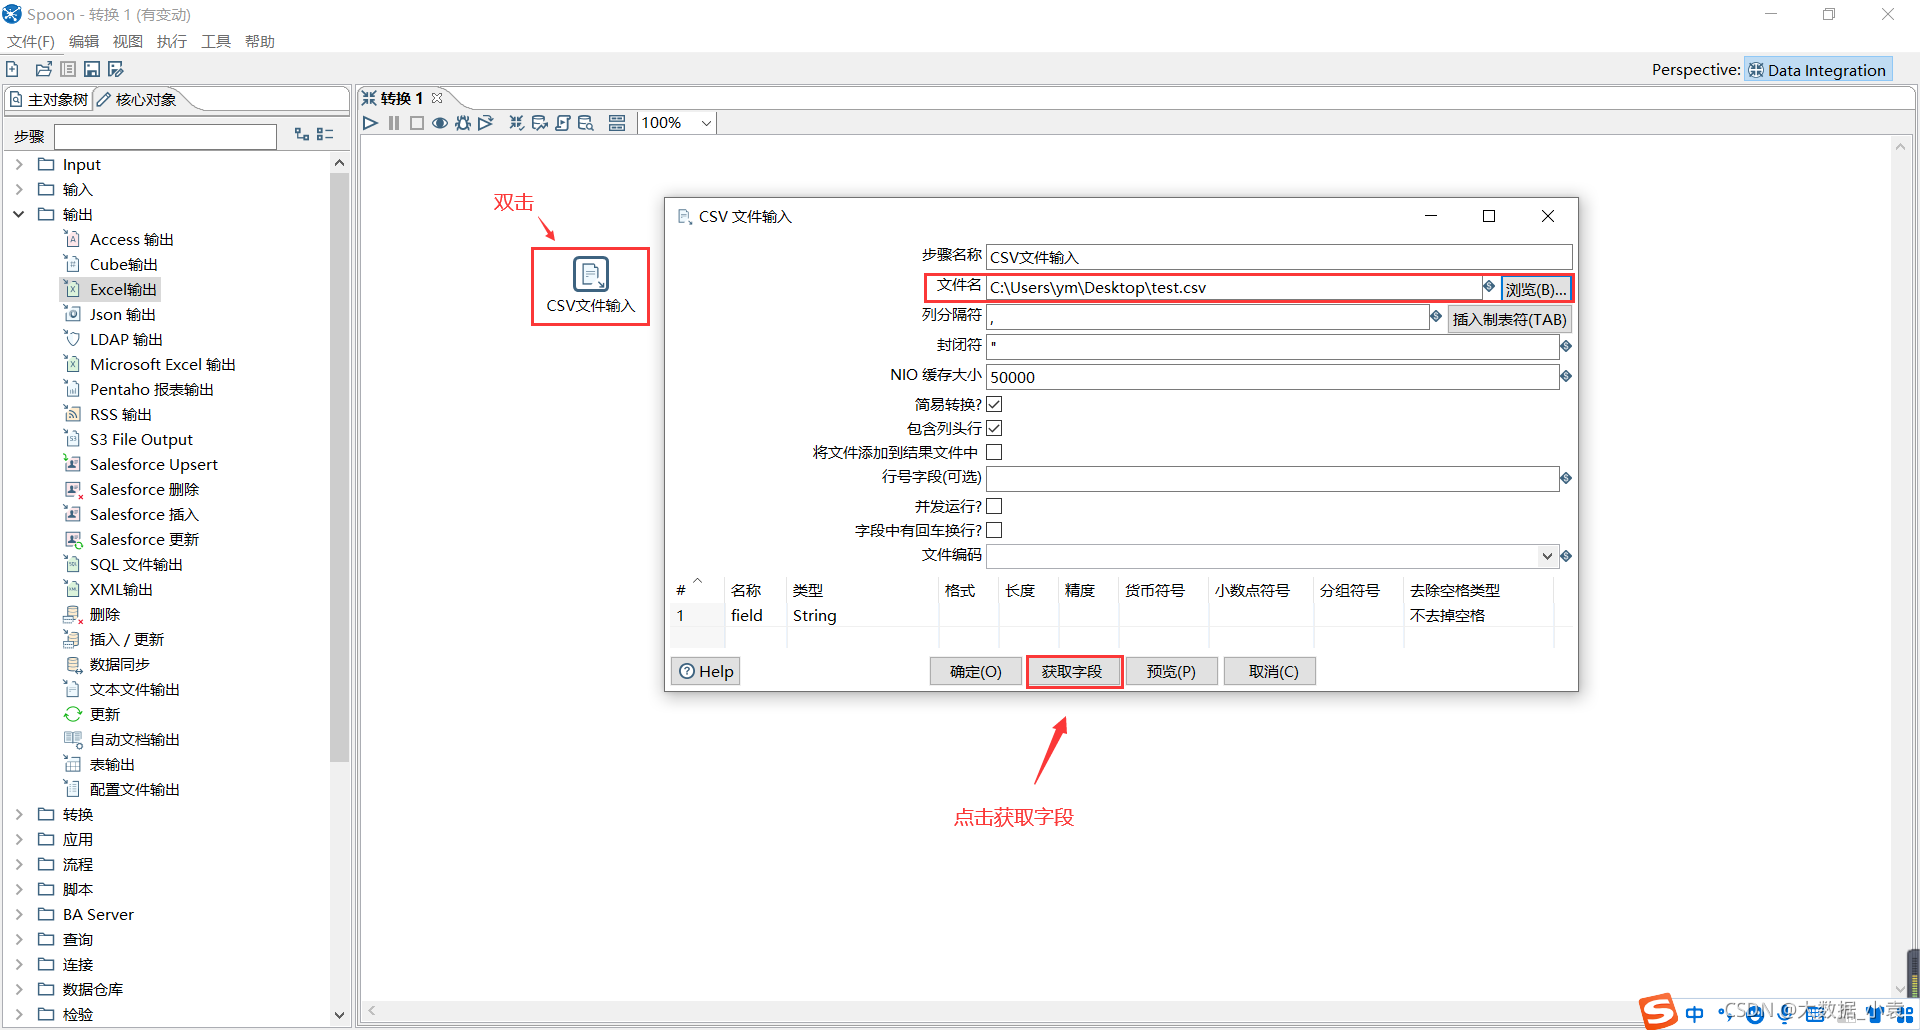Screen dimensions: 1920x1030
Task: Open the 文件(F) menu
Action: (x=31, y=41)
